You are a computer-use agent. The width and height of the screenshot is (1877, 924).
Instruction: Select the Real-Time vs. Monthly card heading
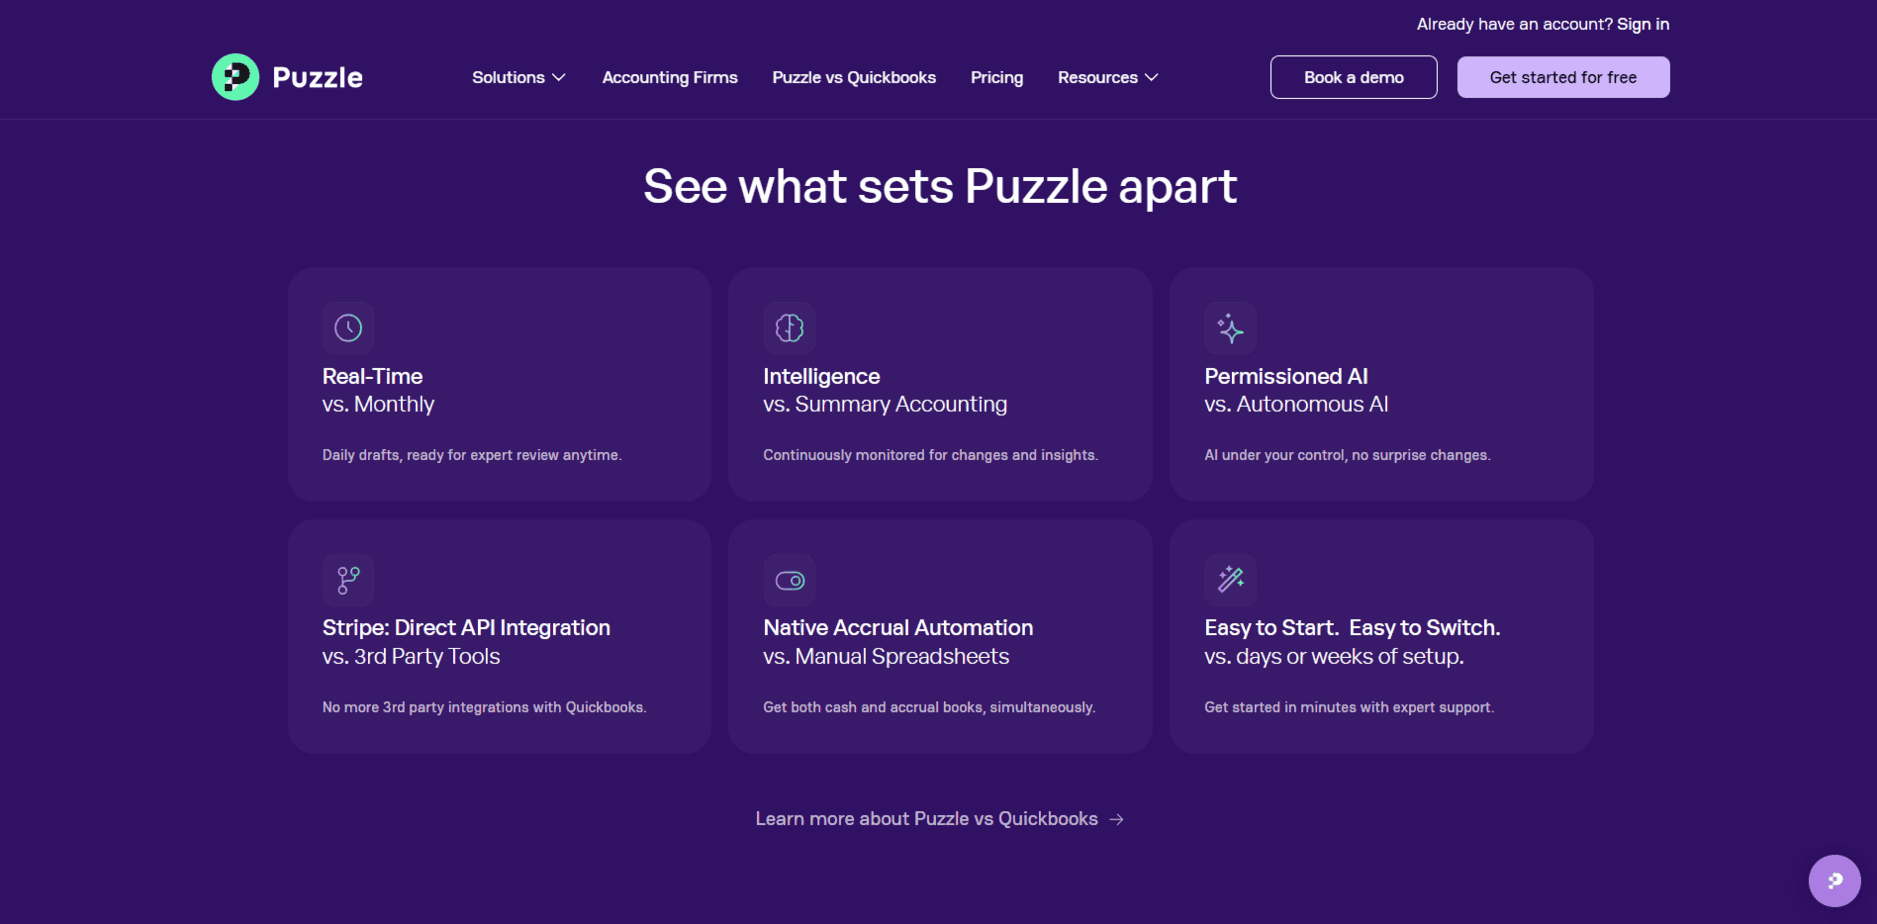point(372,377)
